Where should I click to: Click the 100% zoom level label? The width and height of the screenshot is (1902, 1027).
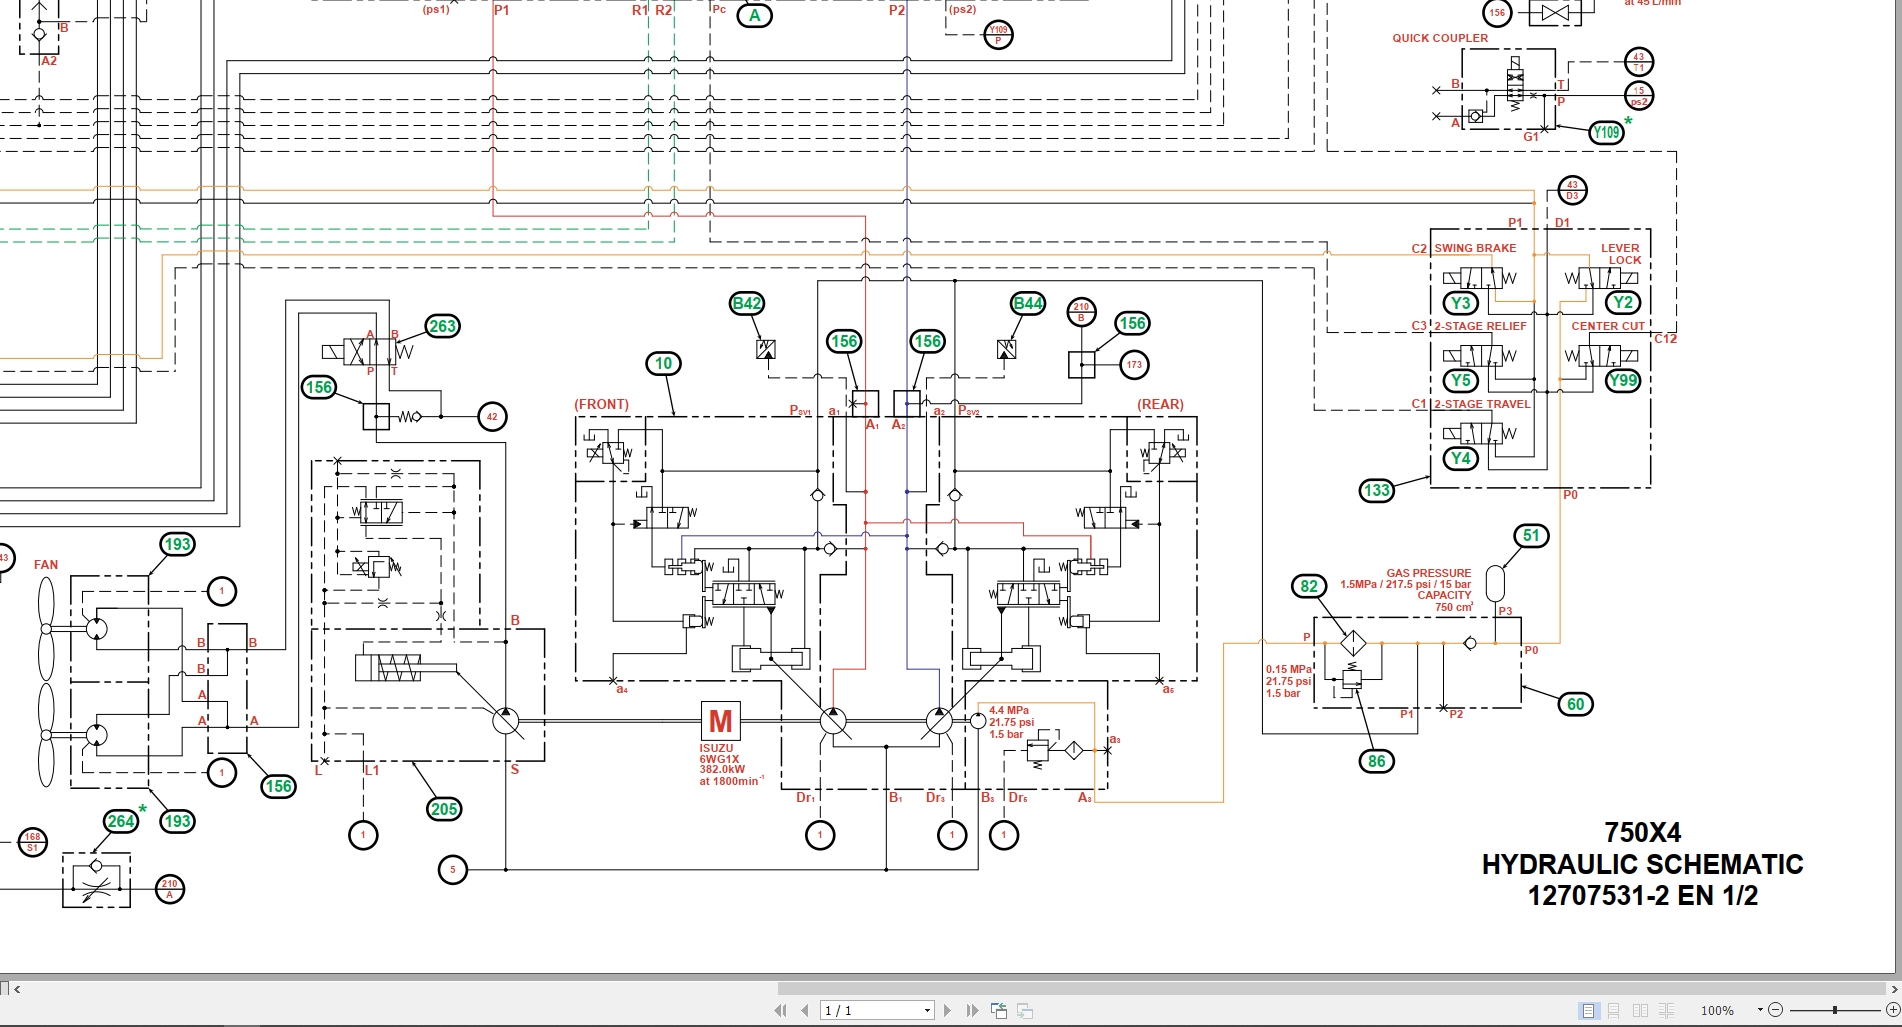coord(1720,1010)
